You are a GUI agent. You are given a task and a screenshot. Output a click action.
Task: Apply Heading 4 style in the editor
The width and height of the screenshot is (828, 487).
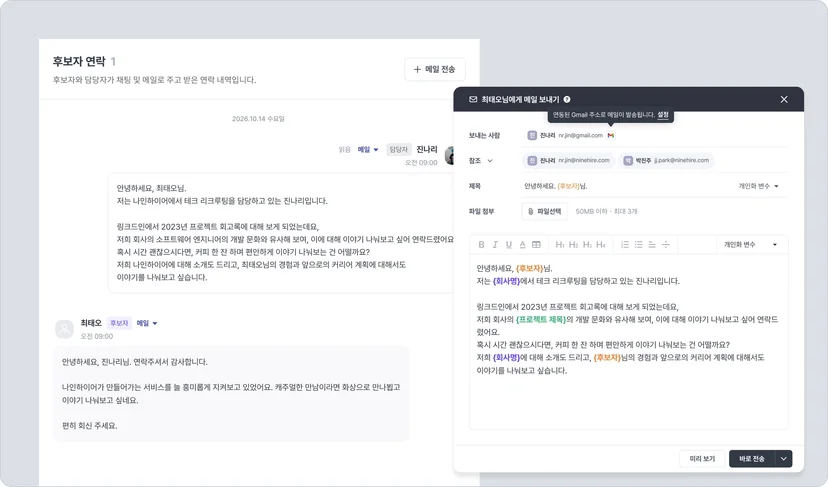point(601,245)
